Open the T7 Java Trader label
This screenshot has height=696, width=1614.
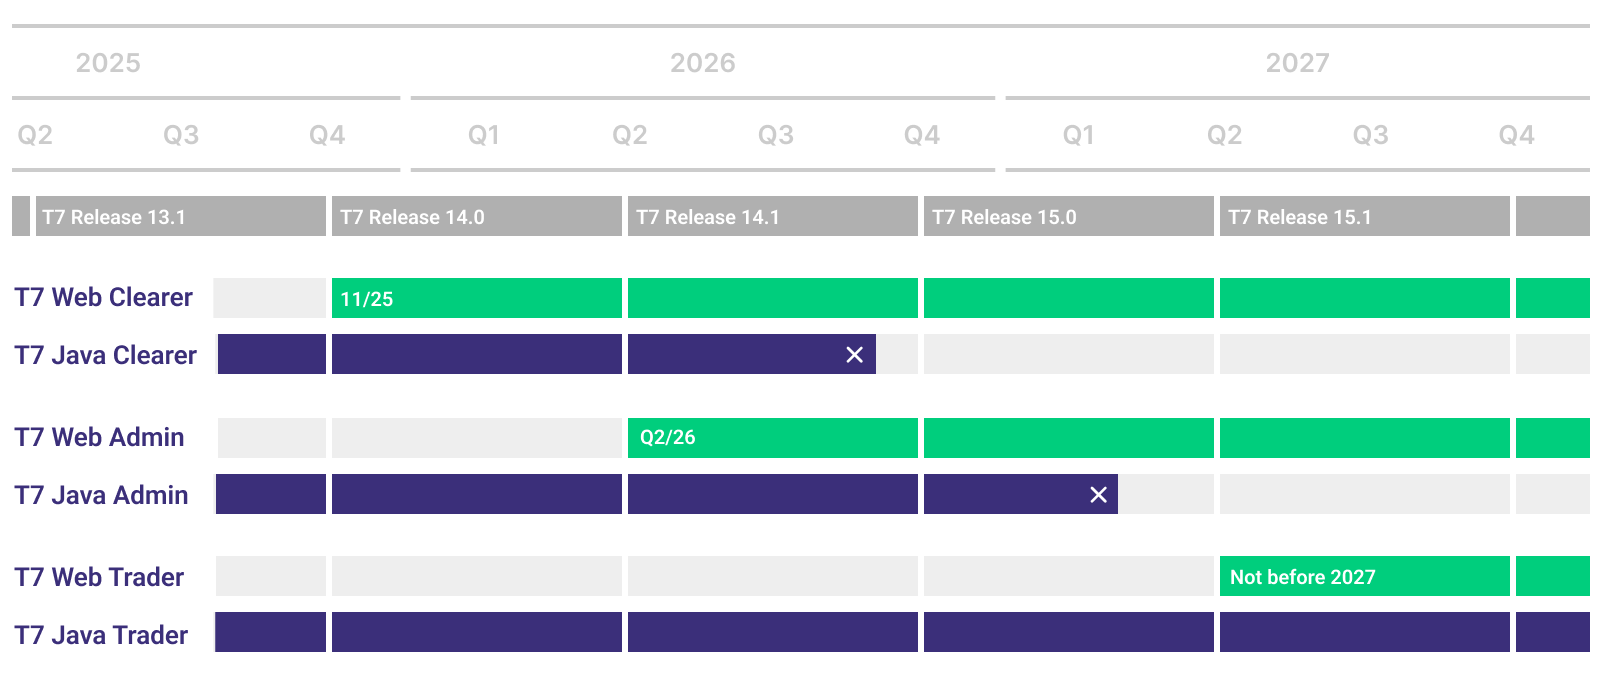[102, 635]
